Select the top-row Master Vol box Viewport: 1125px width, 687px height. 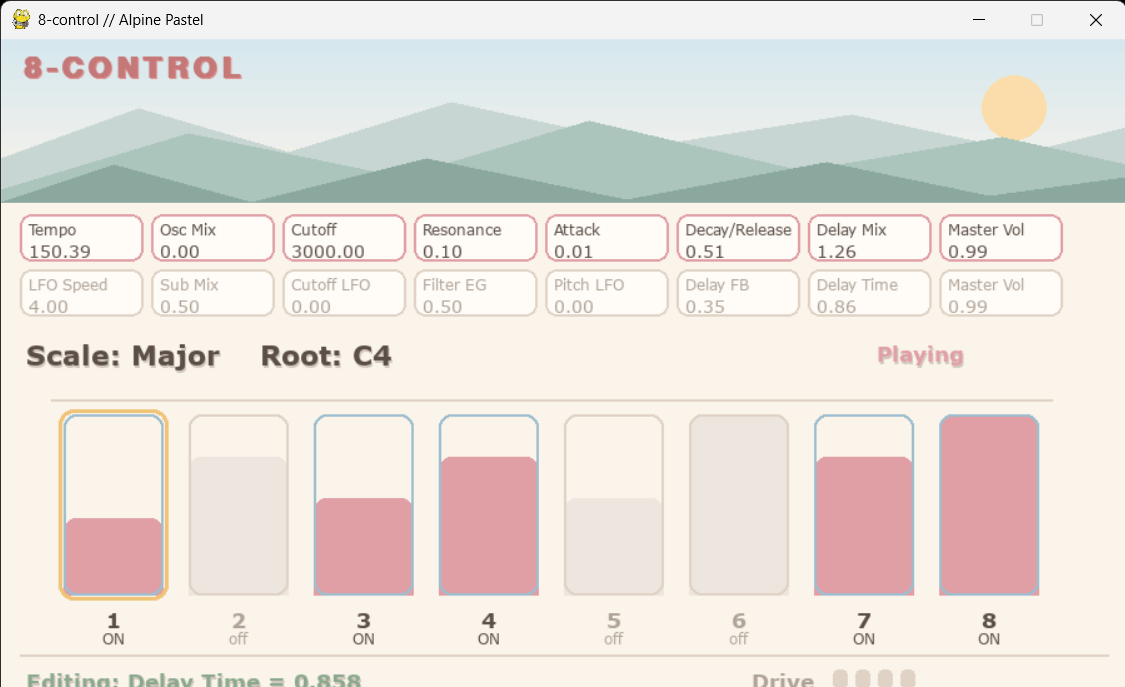1000,238
